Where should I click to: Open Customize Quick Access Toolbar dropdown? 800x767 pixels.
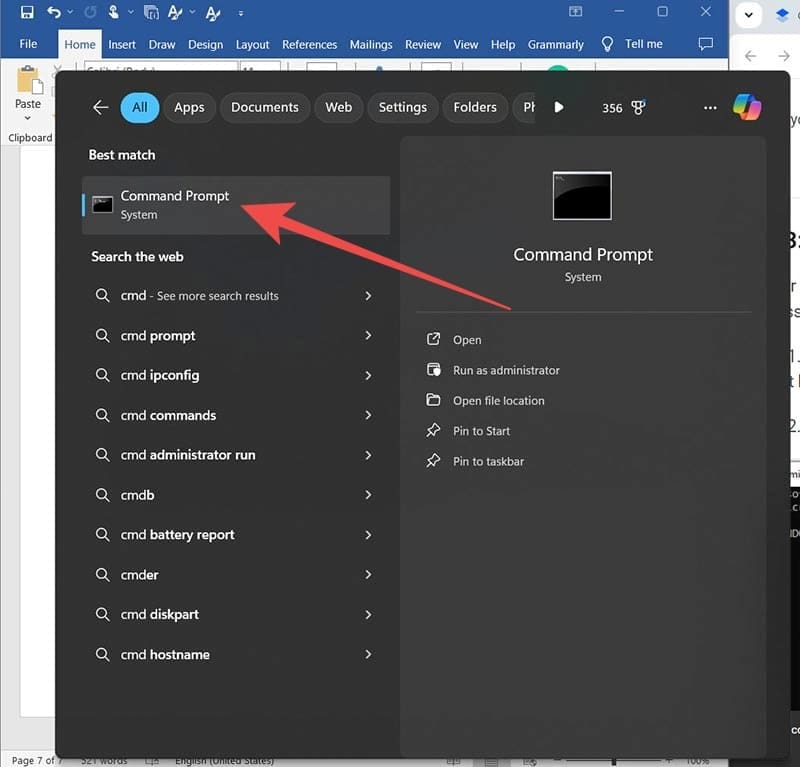pyautogui.click(x=241, y=13)
